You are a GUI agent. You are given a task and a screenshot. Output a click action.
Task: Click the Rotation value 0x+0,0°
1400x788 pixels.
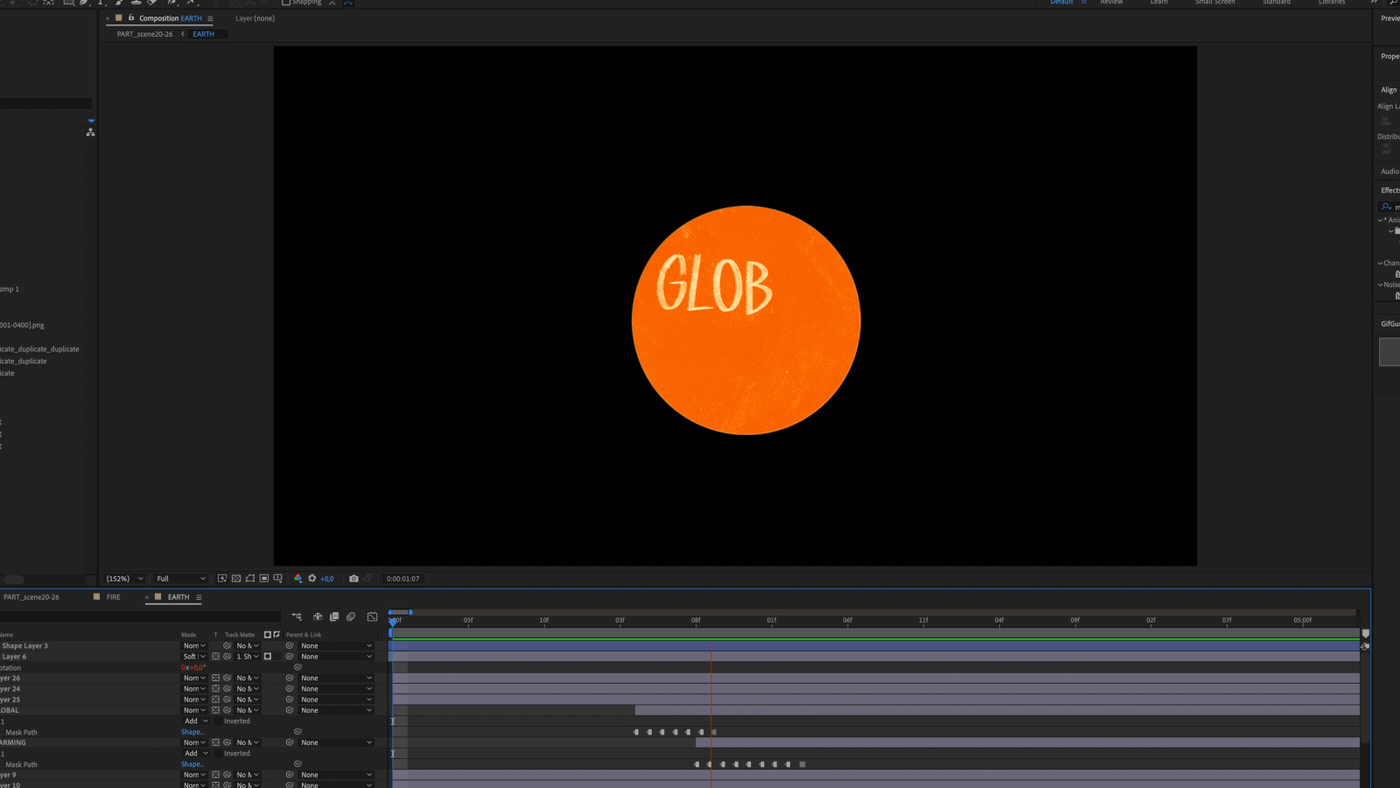193,668
